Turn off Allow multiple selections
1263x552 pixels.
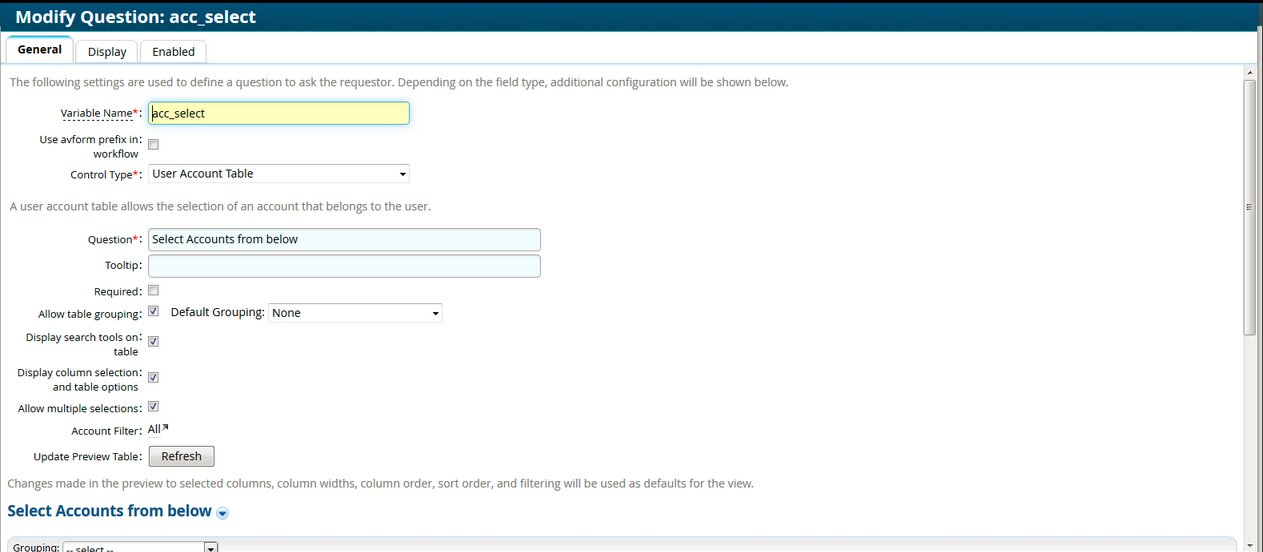pos(154,407)
